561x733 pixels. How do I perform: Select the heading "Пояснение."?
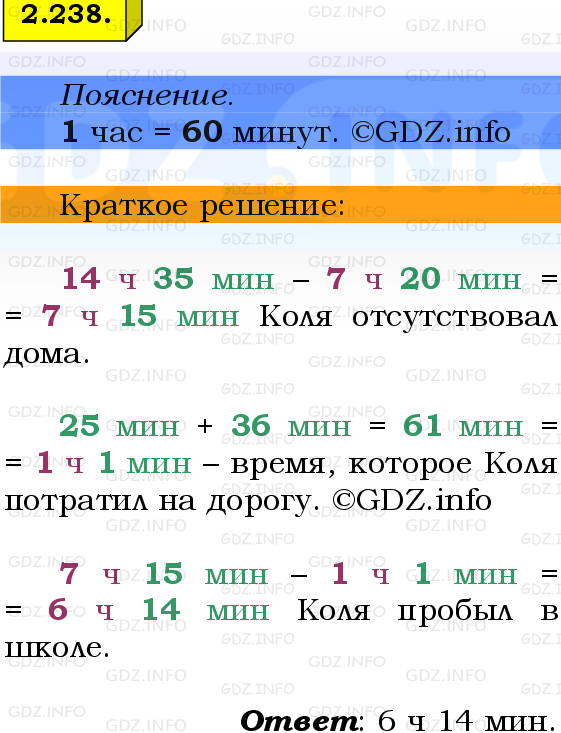pyautogui.click(x=147, y=96)
